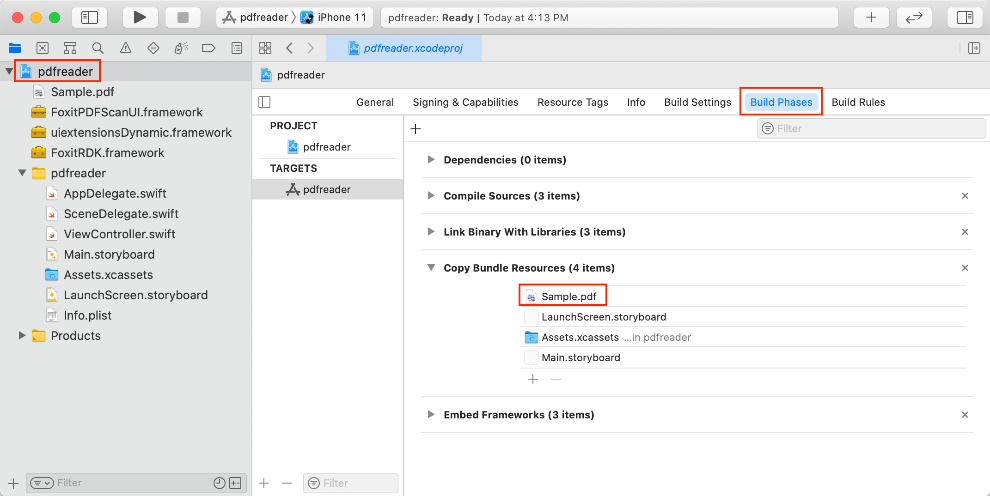The image size is (990, 496).
Task: Toggle the navigator panel visibility
Action: pyautogui.click(x=89, y=17)
